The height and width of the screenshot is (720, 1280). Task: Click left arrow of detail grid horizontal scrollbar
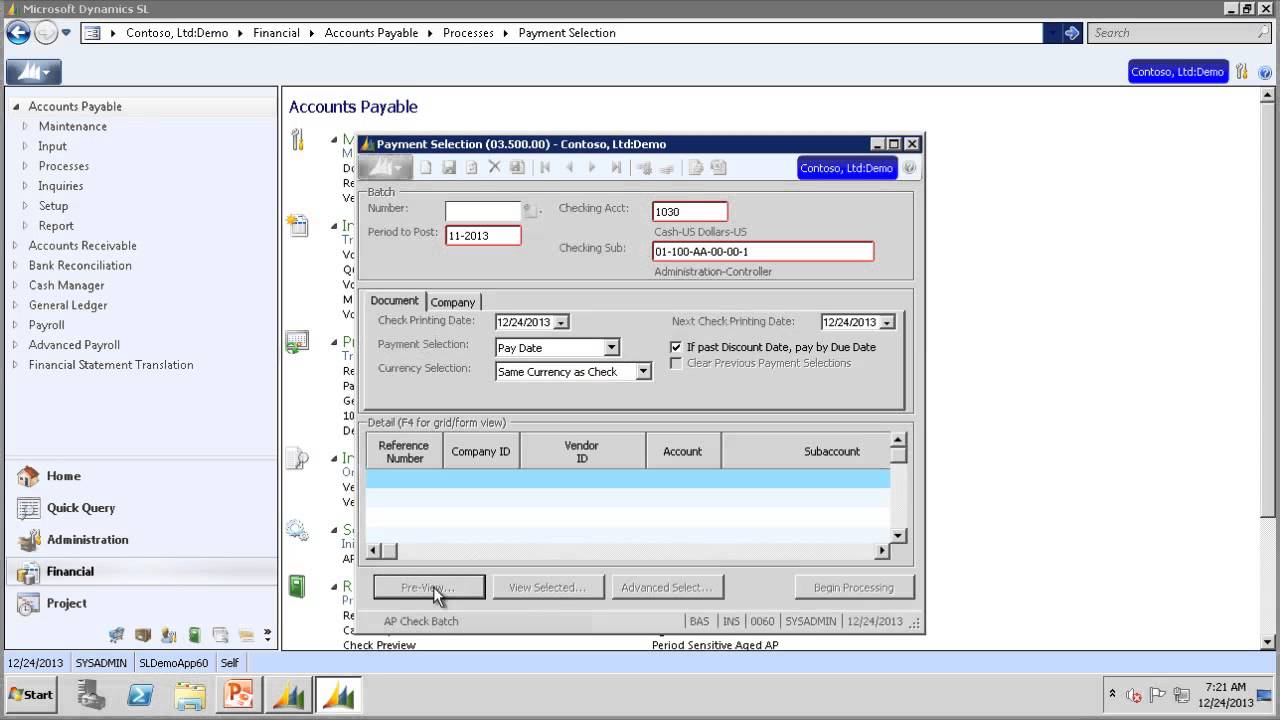pyautogui.click(x=373, y=551)
